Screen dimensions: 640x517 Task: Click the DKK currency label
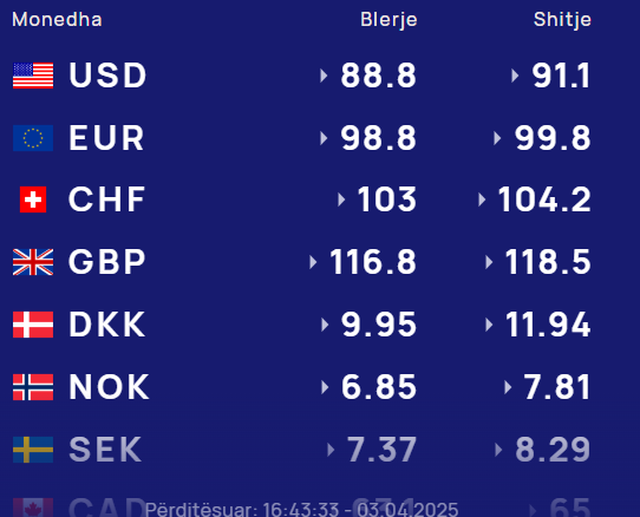pos(107,324)
